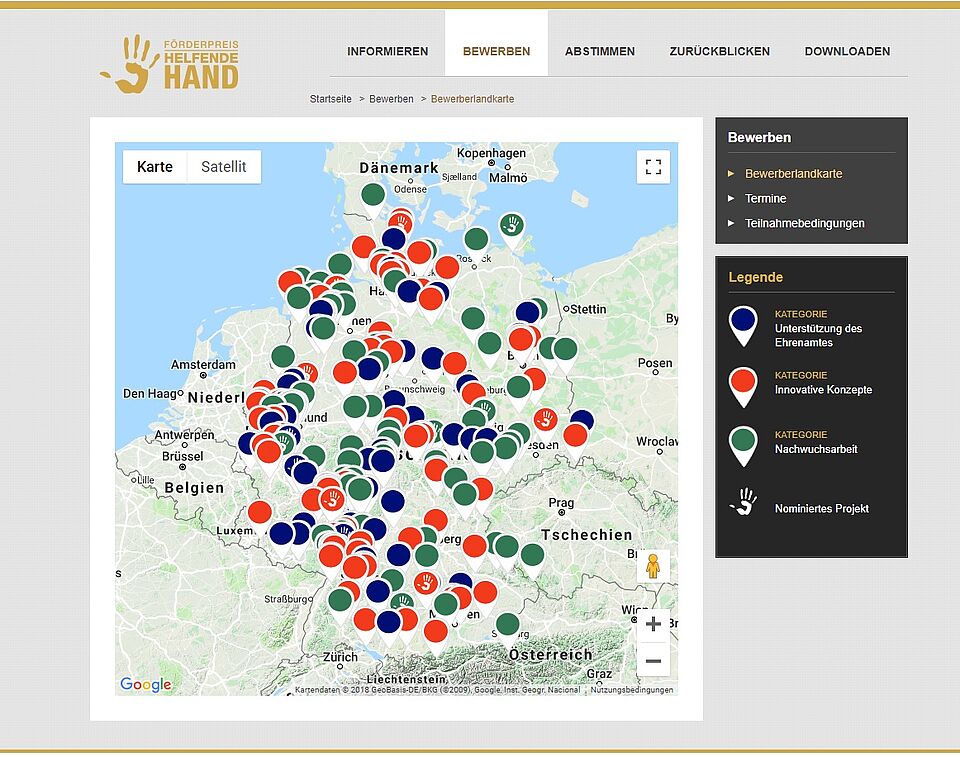960x757 pixels.
Task: Click the Helfende Hand logo
Action: tap(170, 65)
